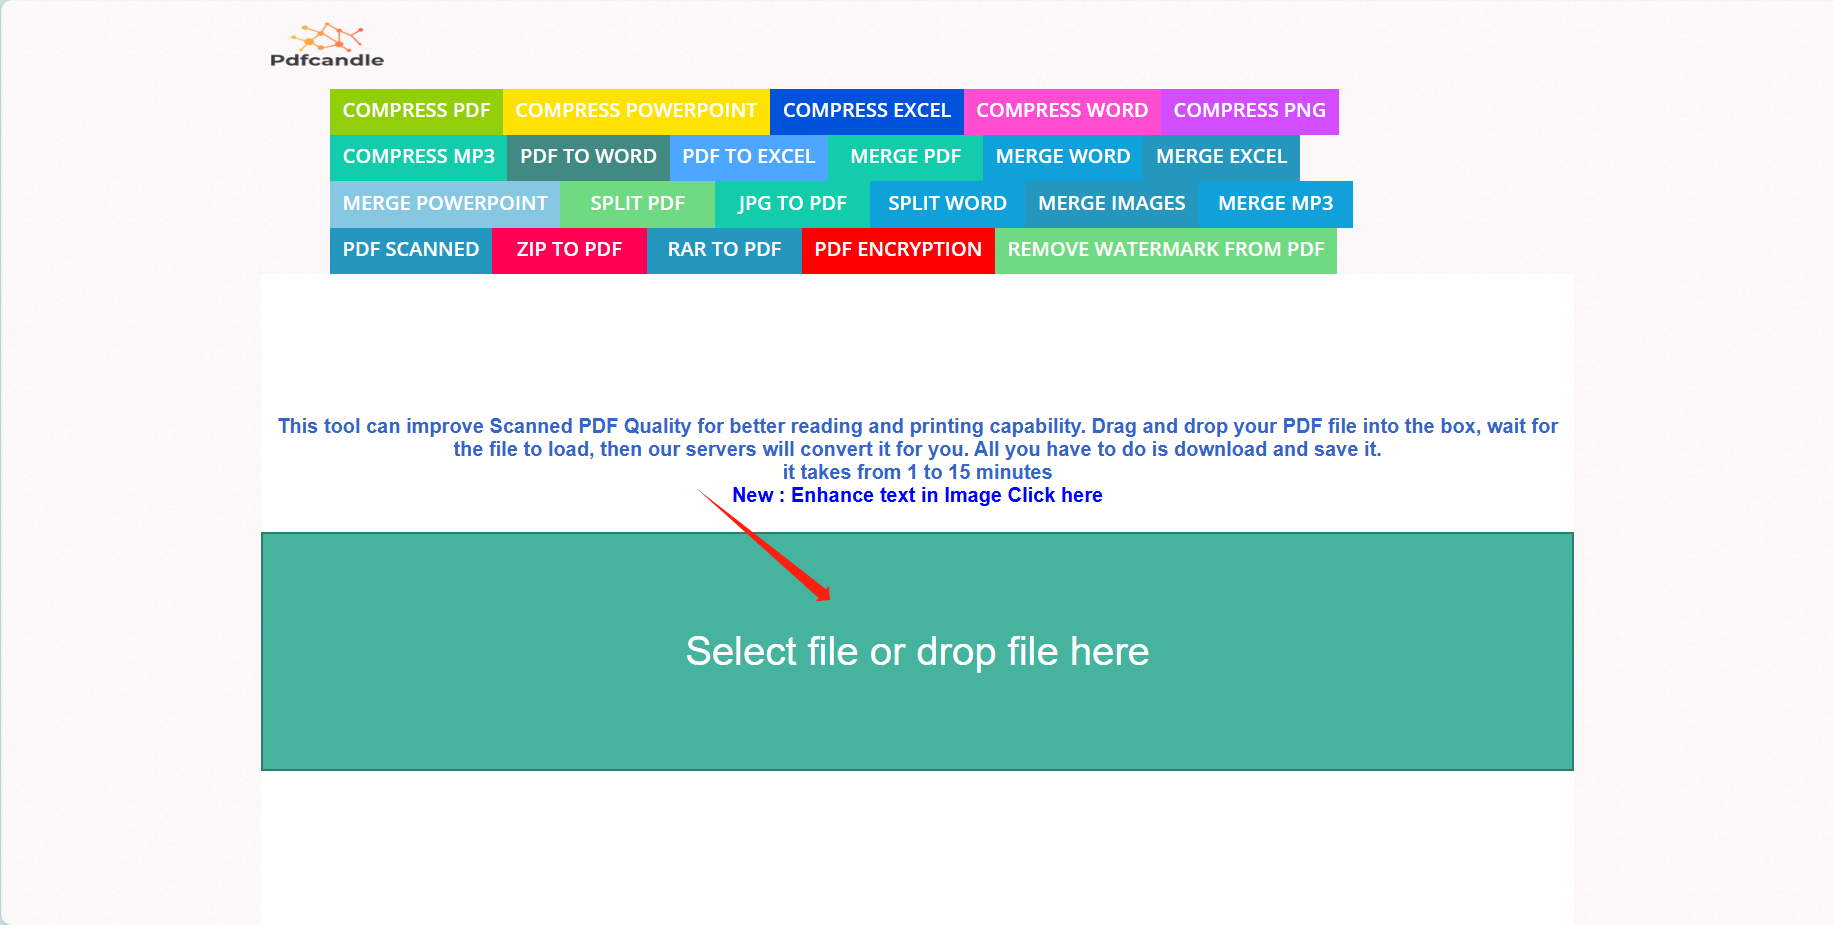Screen dimensions: 1834x925
Task: Open PDF ENCRYPTION tool
Action: click(897, 250)
